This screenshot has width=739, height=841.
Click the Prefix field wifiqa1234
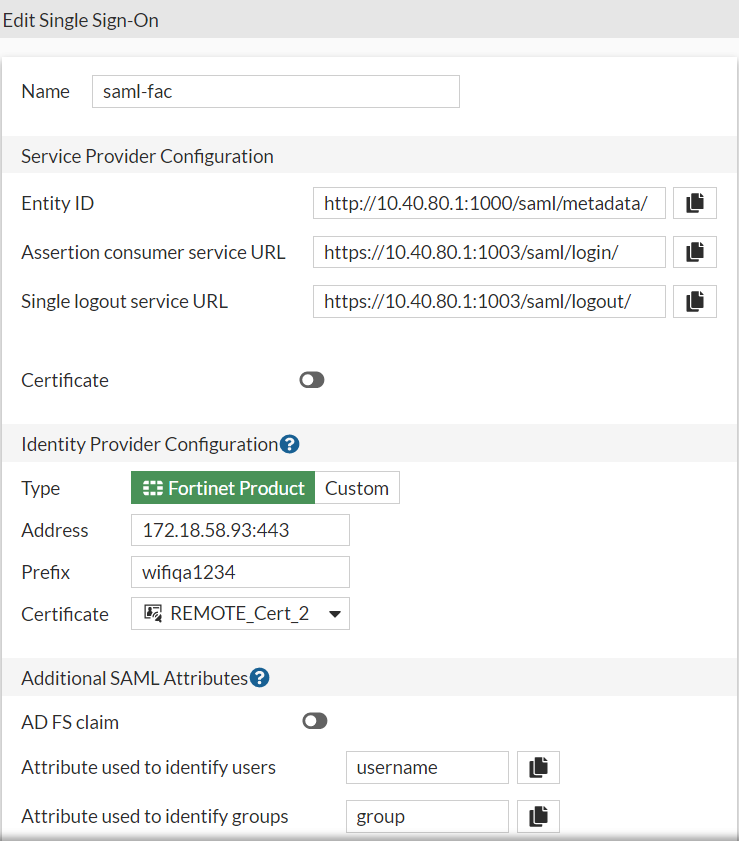(x=240, y=572)
